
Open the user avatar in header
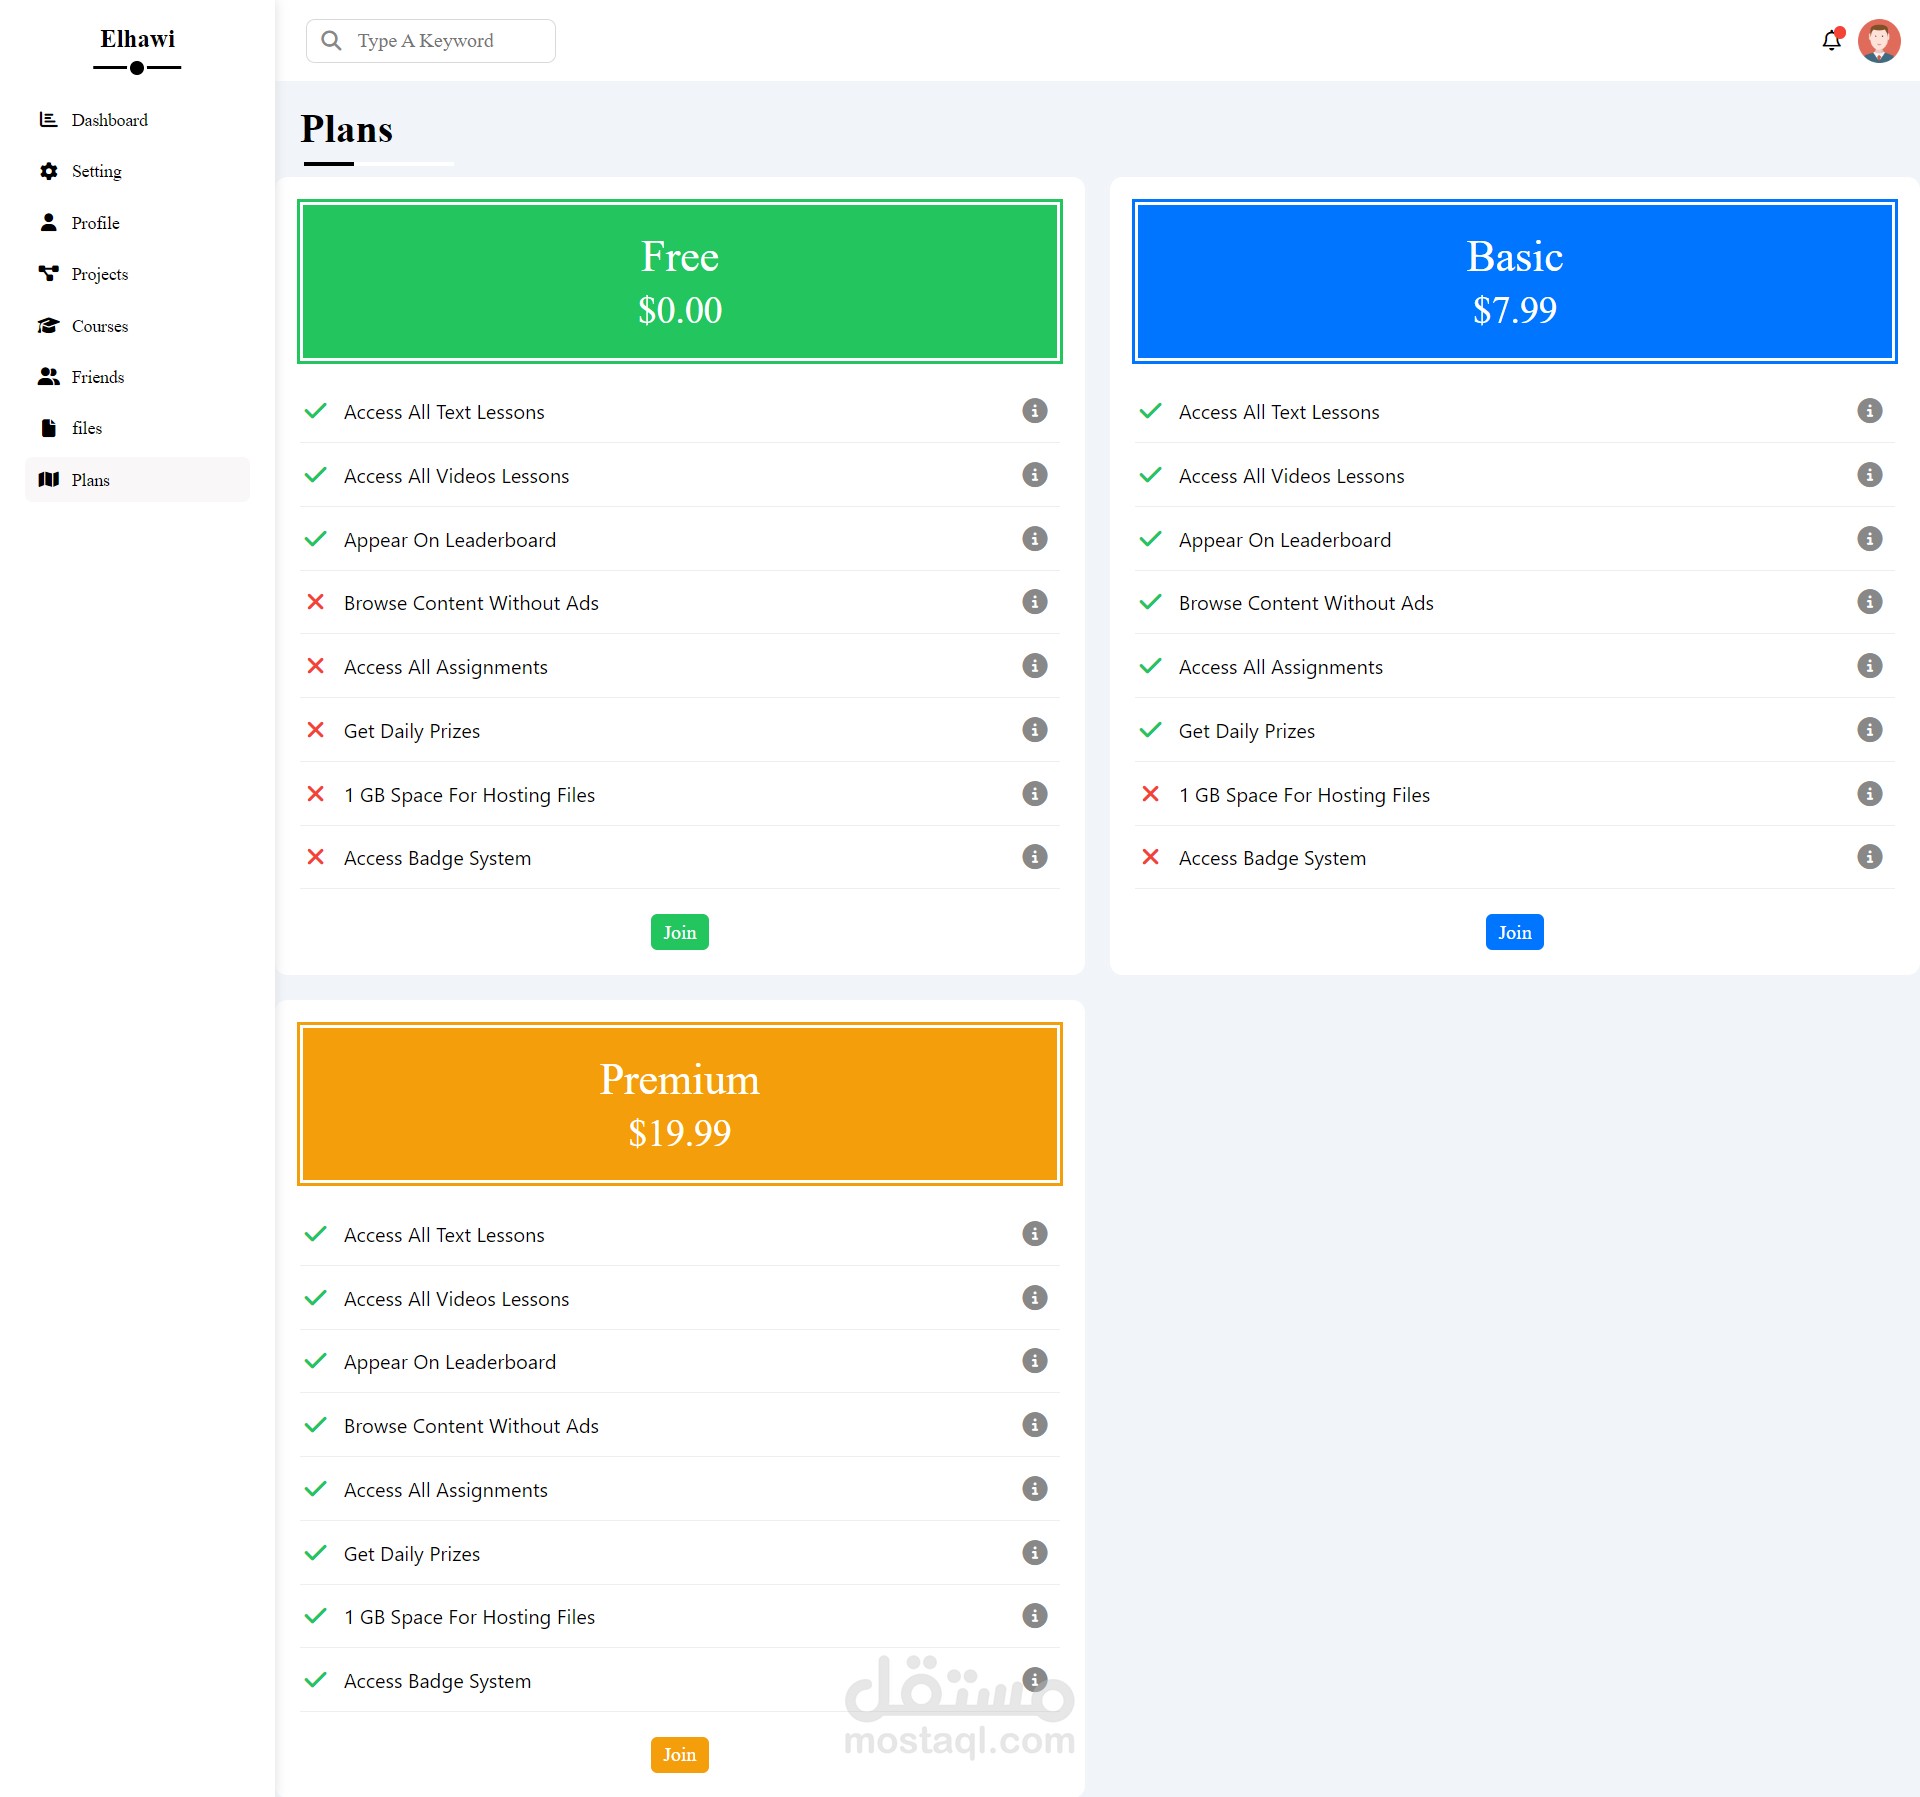pyautogui.click(x=1879, y=41)
